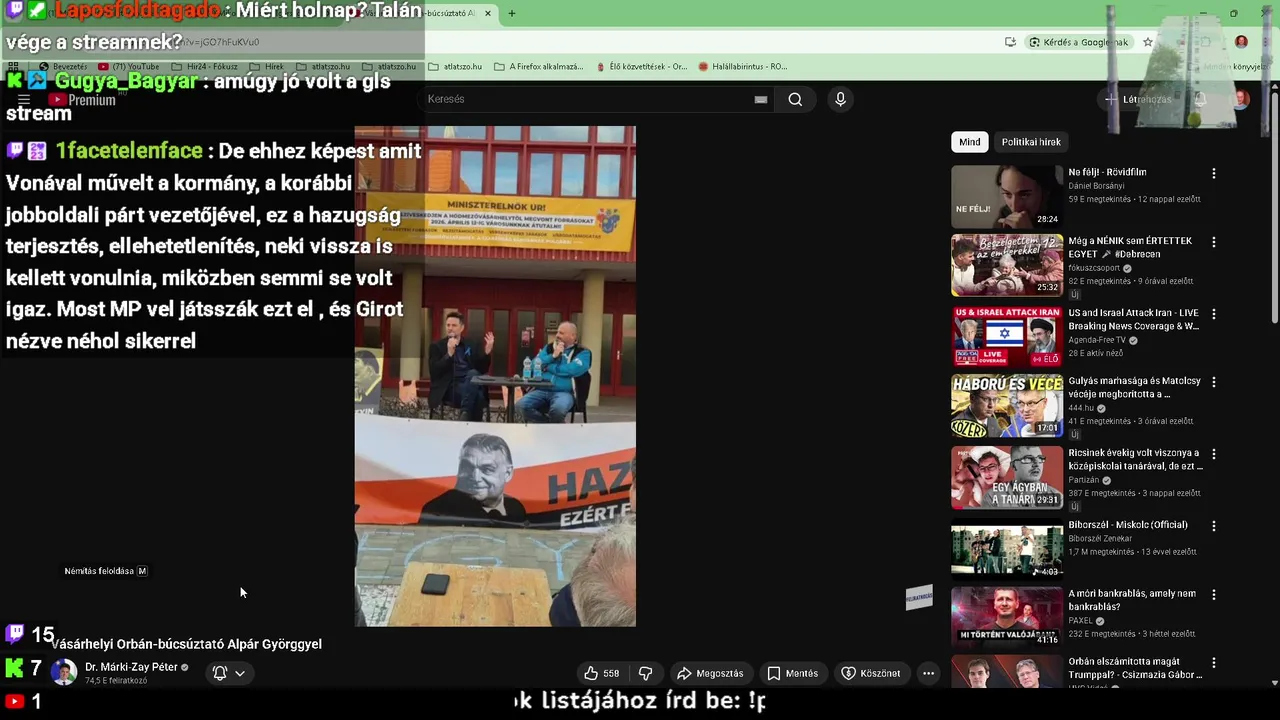Open 'Biborszél - Miskolc (Official)' video title
This screenshot has height=720, width=1280.
pos(1128,525)
